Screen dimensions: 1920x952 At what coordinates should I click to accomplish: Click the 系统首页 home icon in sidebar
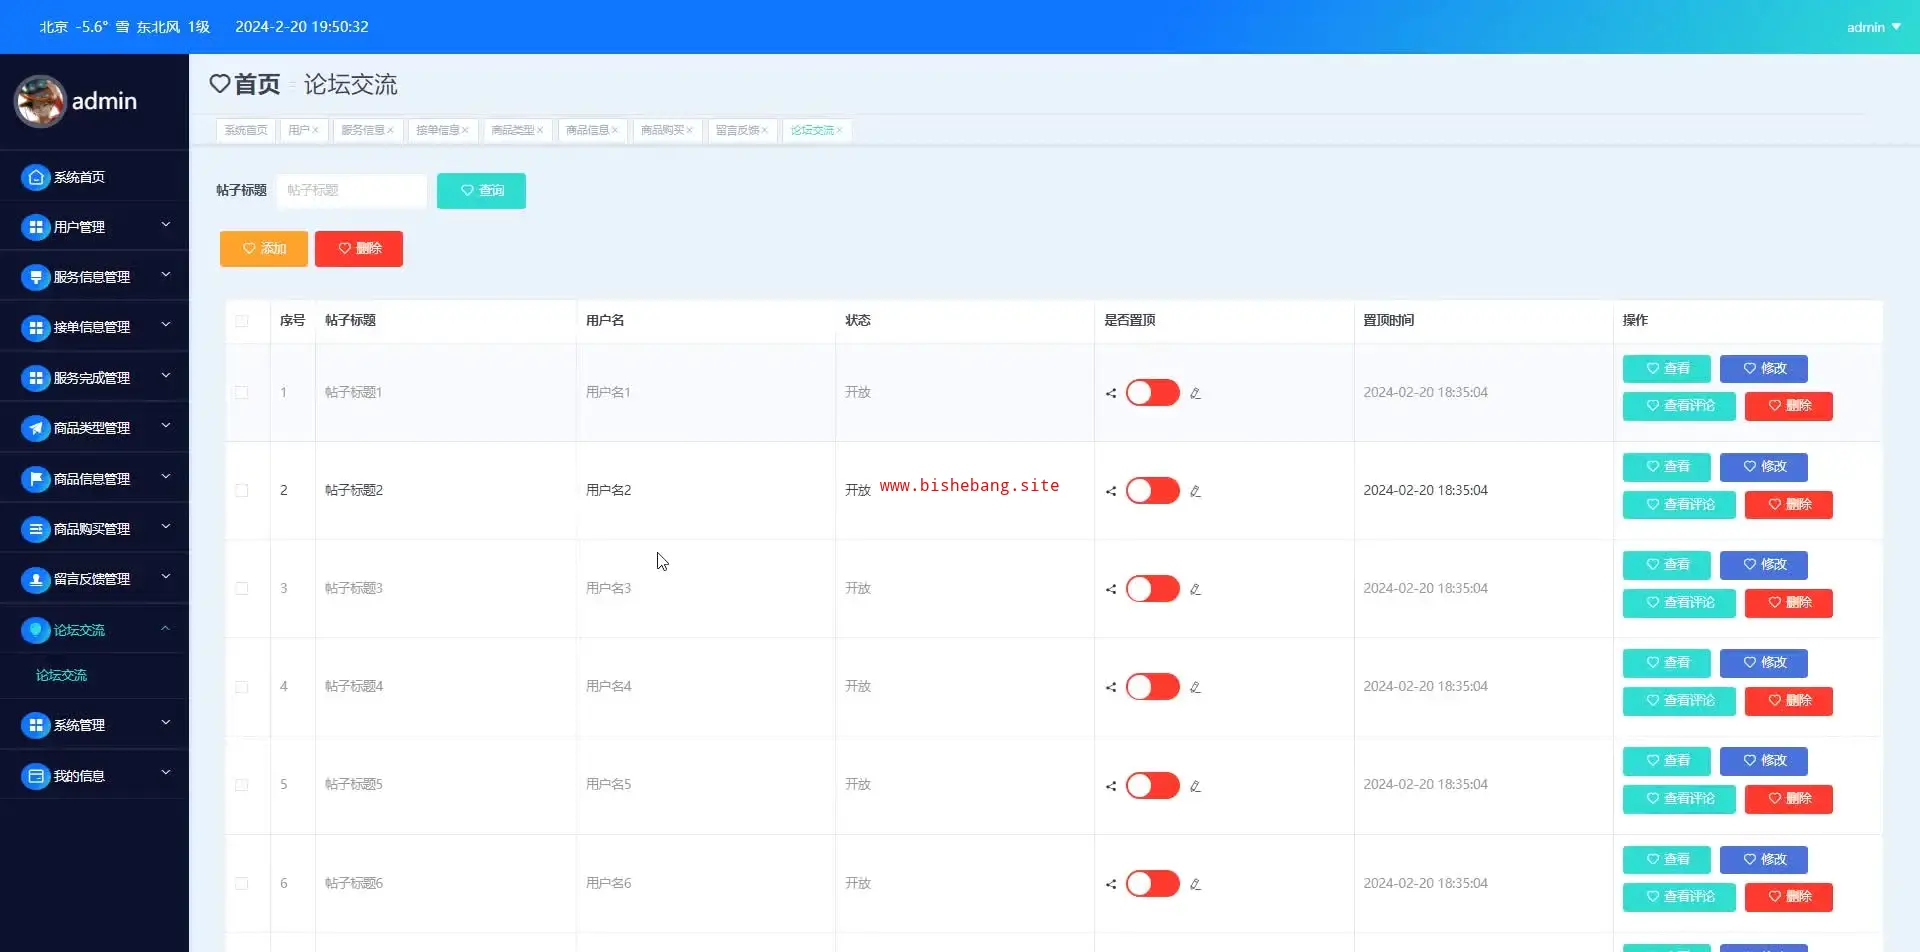coord(36,177)
